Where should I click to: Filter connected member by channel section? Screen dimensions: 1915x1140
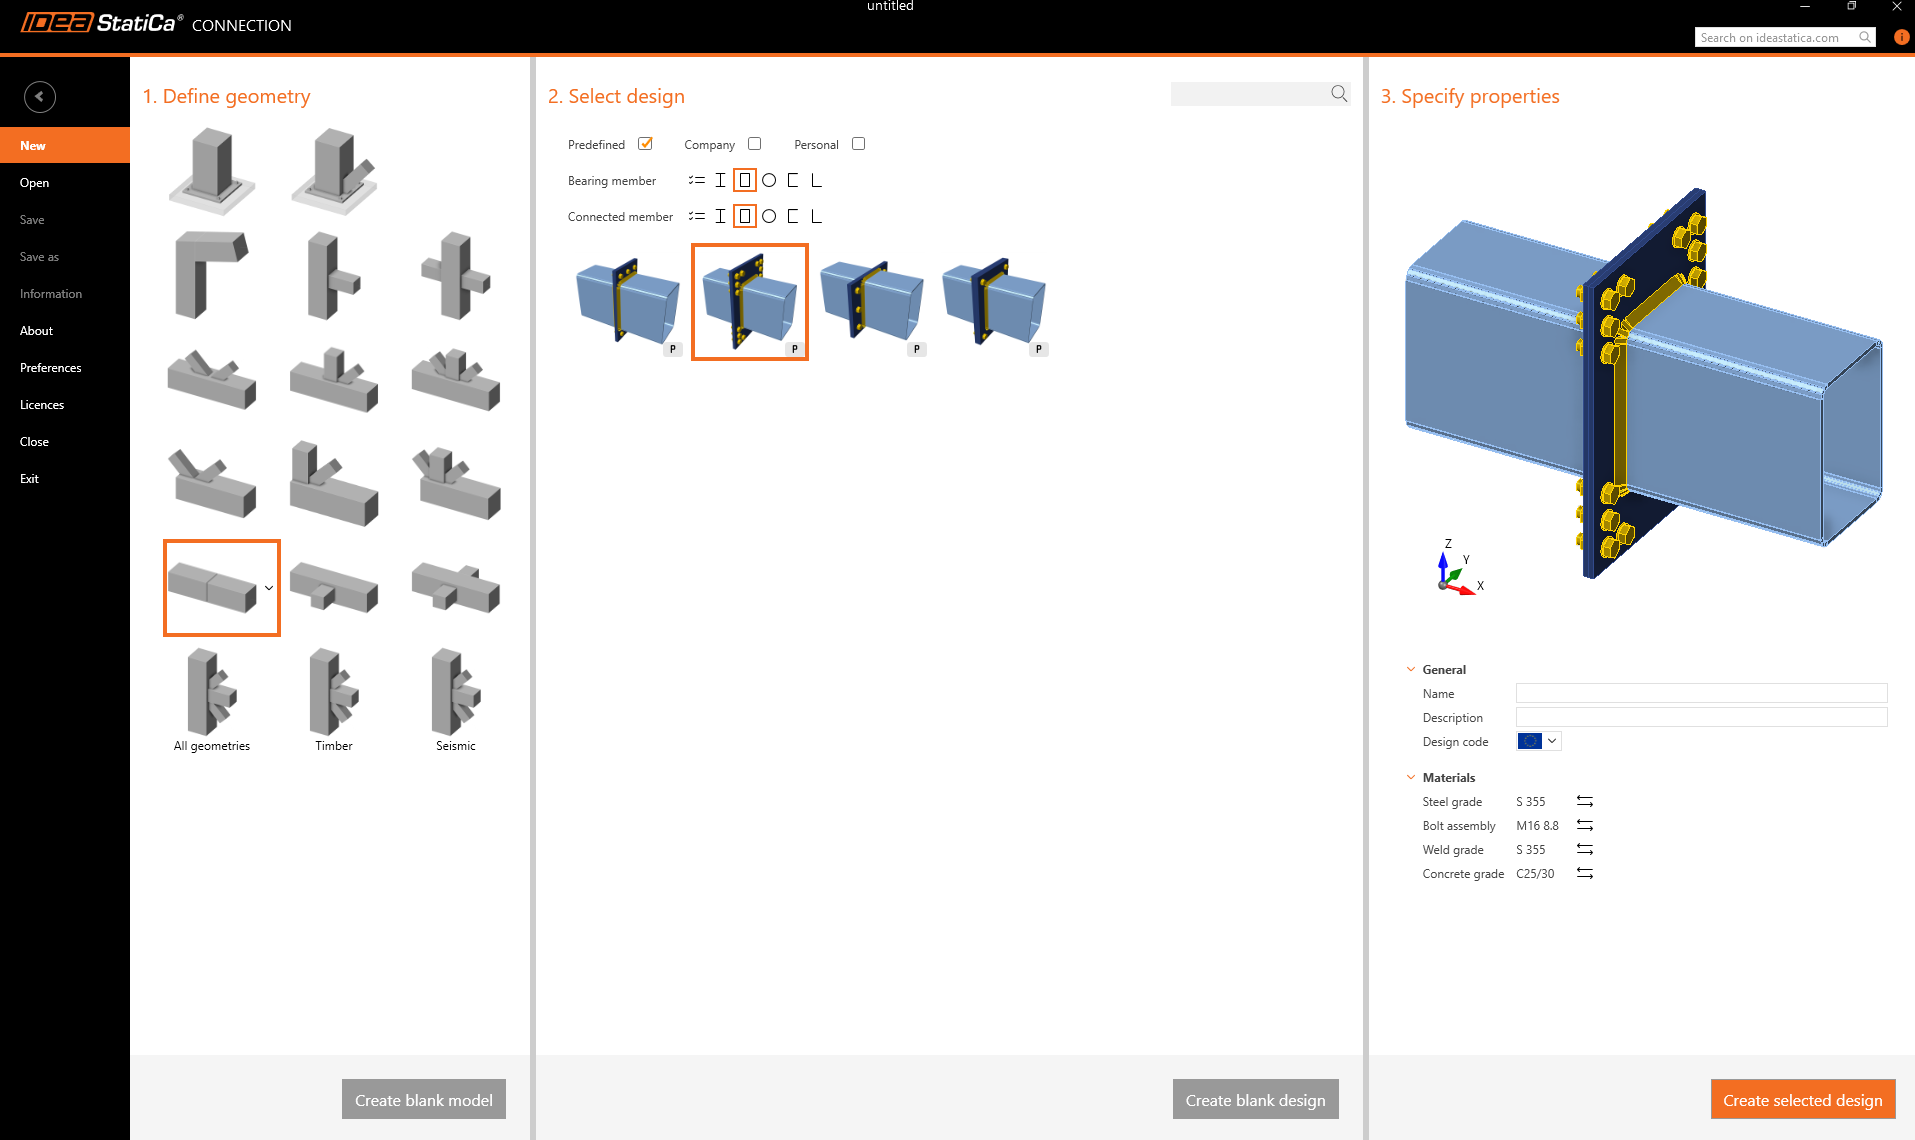793,216
